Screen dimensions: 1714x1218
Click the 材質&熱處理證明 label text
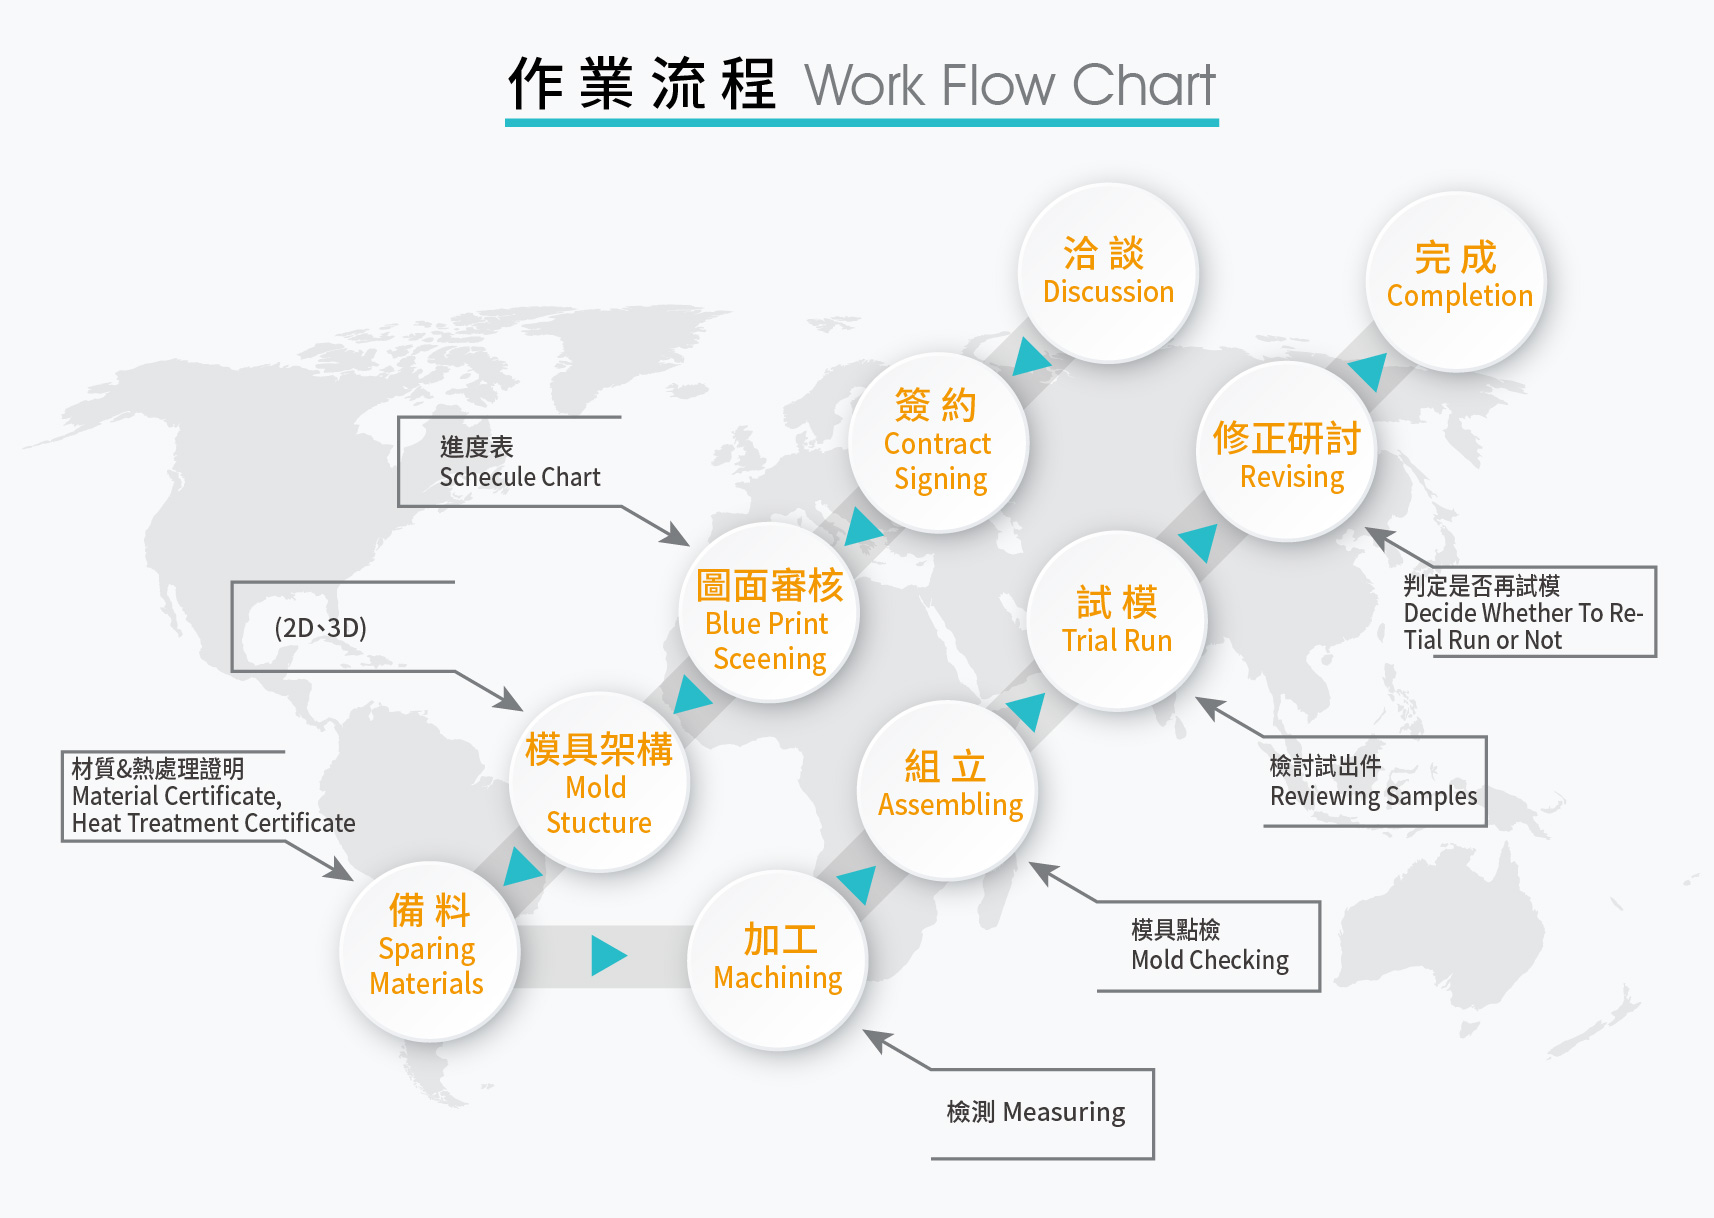(x=158, y=768)
